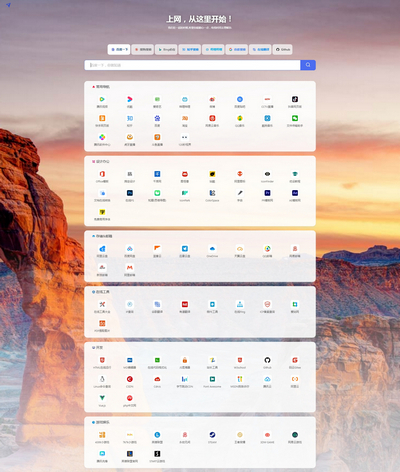Switch to the Bing search tab

[x=166, y=49]
